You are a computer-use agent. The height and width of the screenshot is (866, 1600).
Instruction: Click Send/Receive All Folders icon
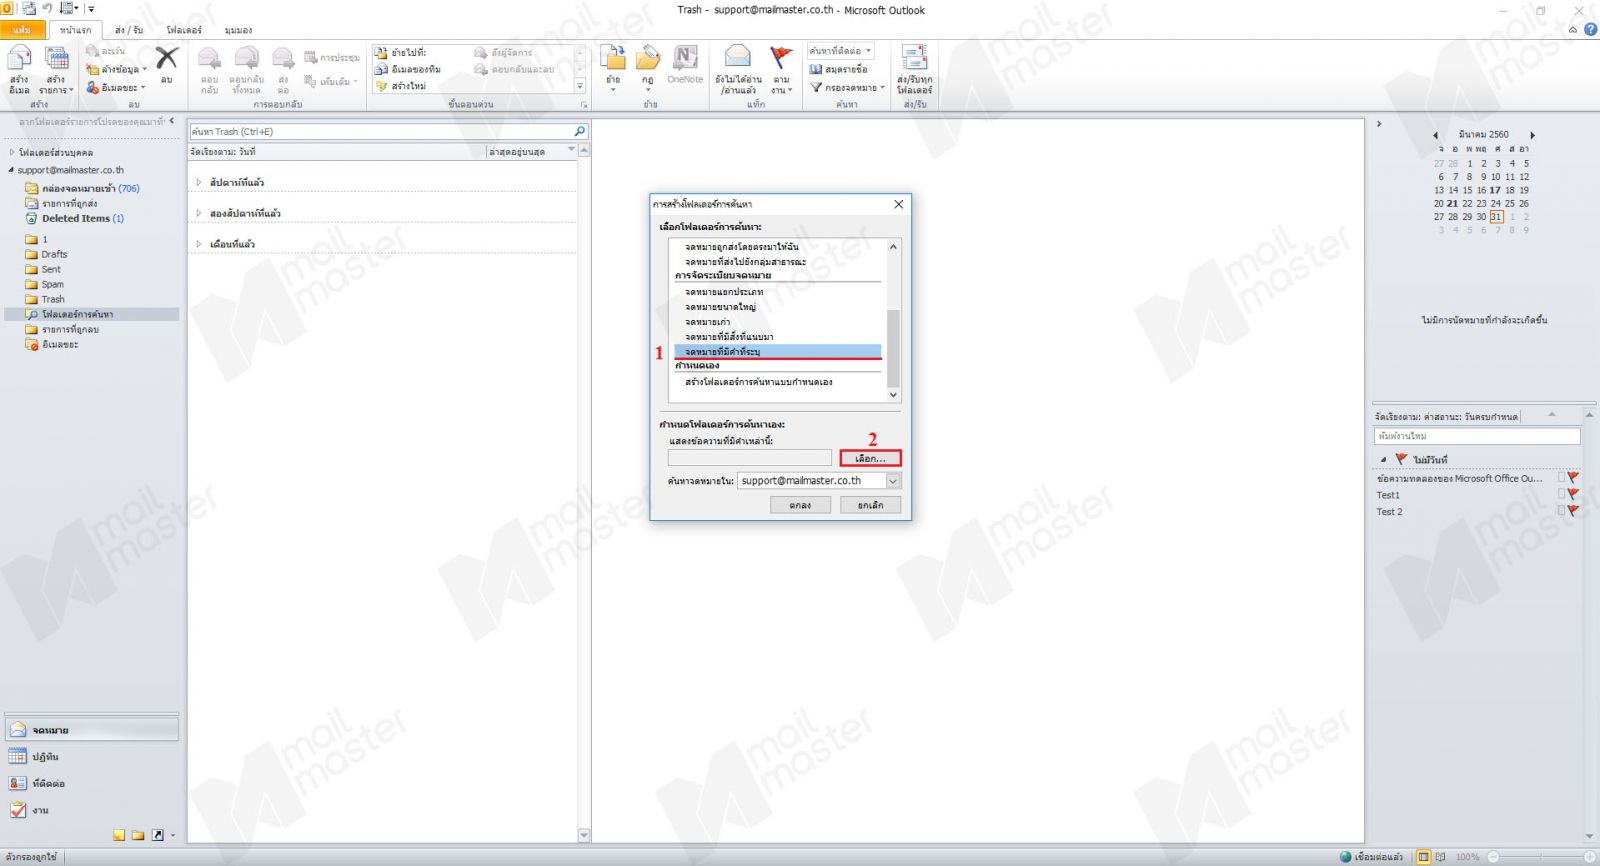914,57
